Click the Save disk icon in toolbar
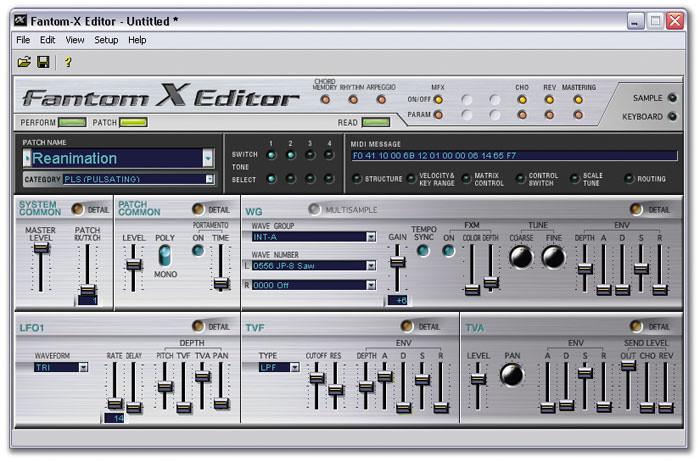Viewport: 700px width, 462px height. coord(43,62)
